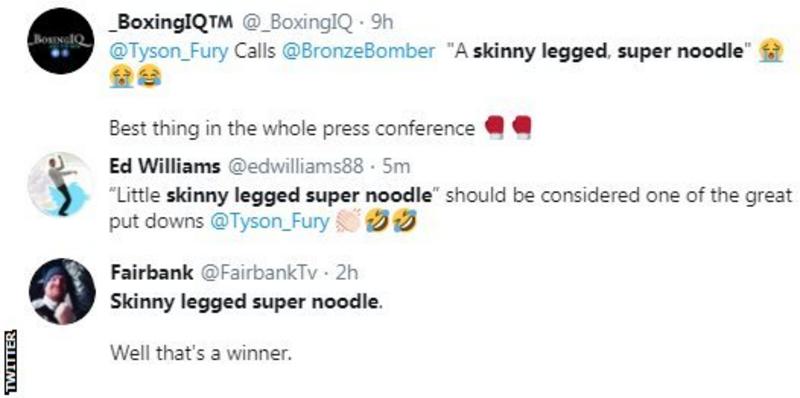
Task: Open Fairbank's profile picture
Action: click(x=61, y=291)
